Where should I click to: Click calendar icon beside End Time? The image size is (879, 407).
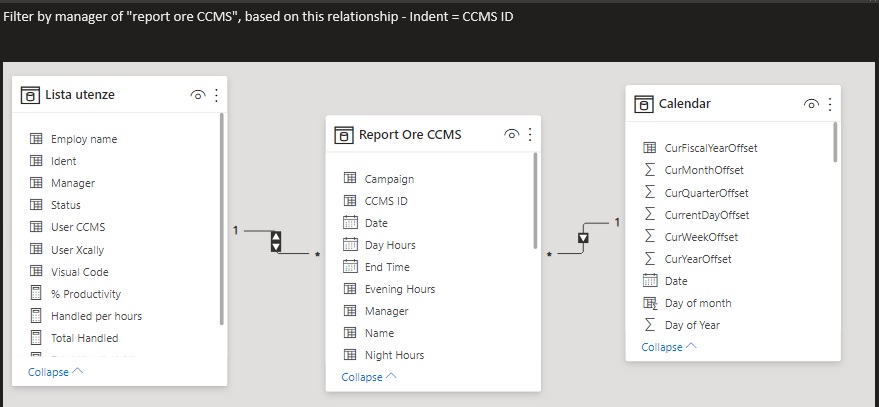(350, 266)
